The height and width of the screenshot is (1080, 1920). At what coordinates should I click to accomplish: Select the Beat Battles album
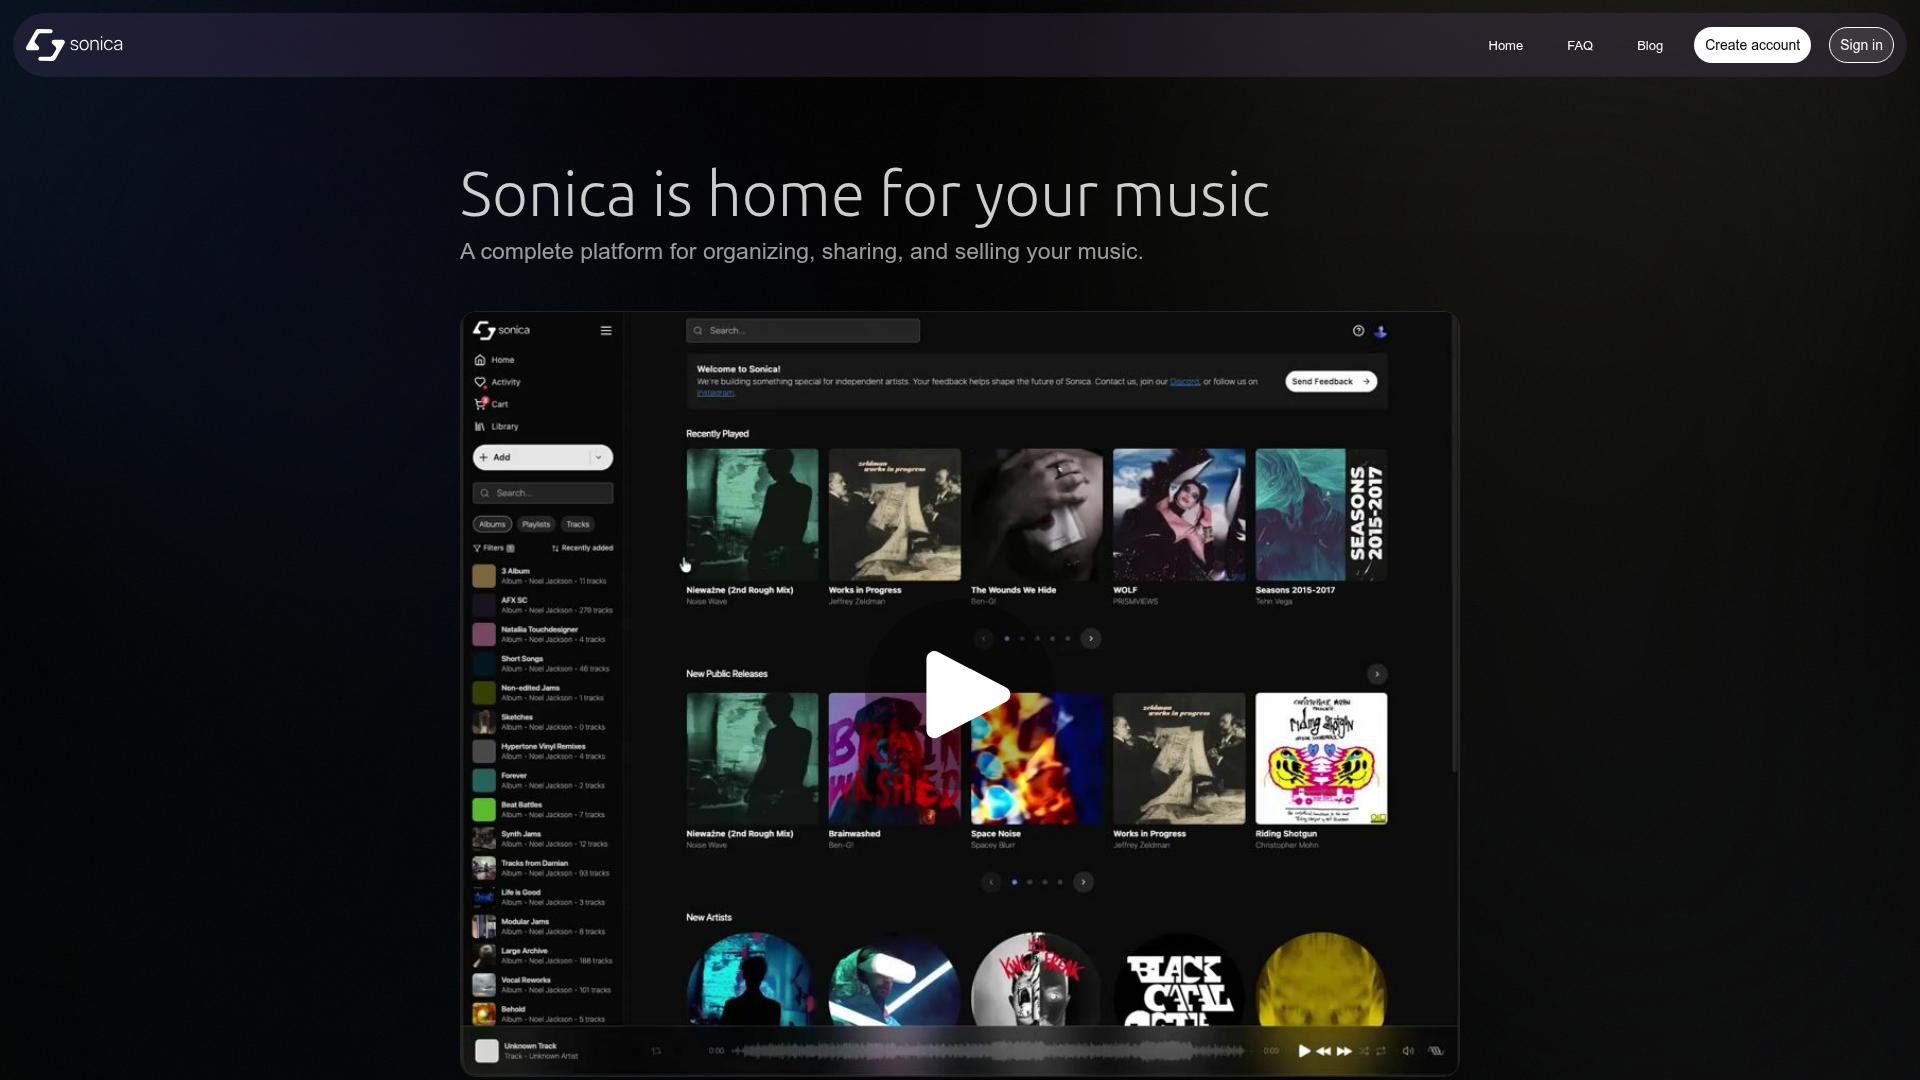(x=543, y=810)
